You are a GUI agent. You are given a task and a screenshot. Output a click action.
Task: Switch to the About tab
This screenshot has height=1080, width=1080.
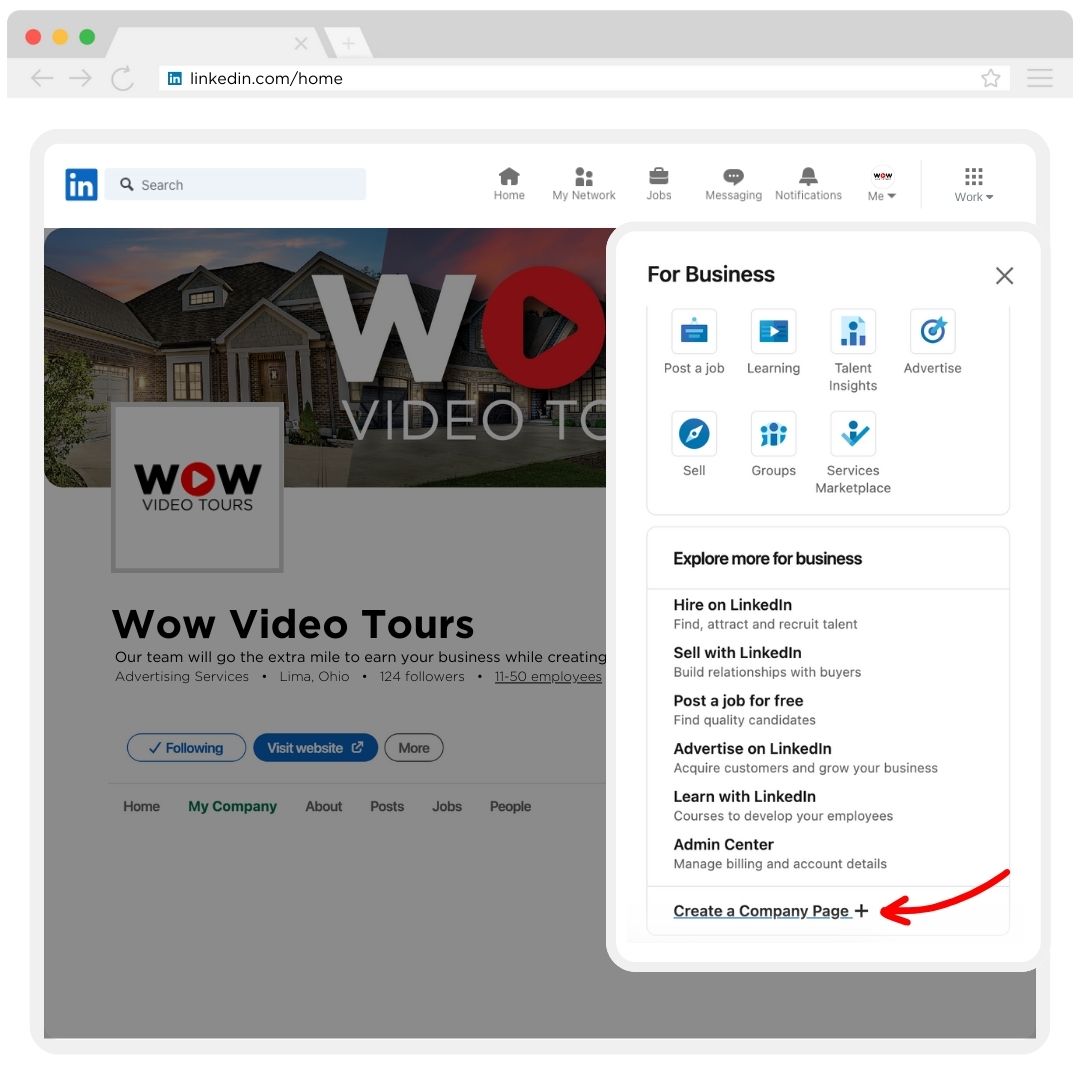pyautogui.click(x=324, y=806)
